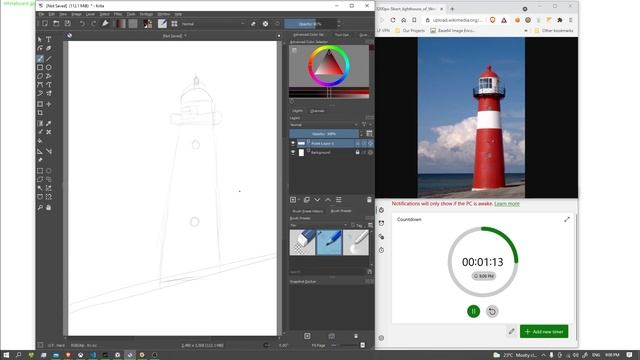Open the brush preset tag filter dropdown

(318, 225)
